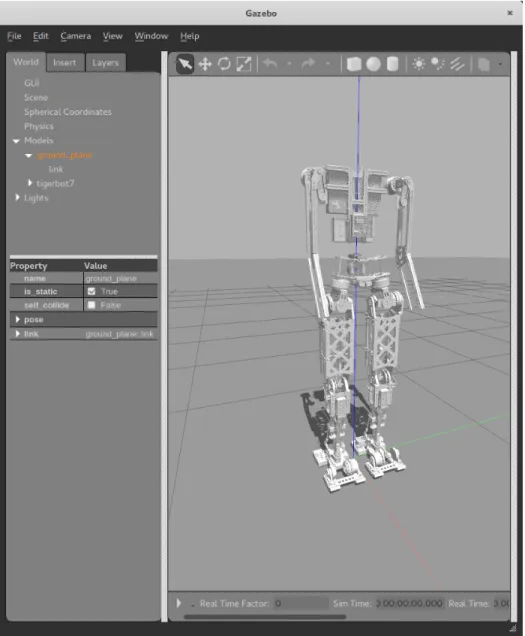Switch to the Layers tab
The image size is (525, 636).
[105, 63]
